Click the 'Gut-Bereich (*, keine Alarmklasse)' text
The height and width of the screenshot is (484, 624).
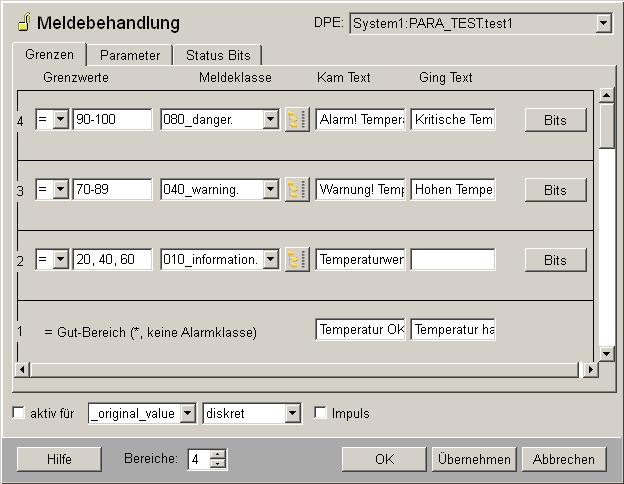coord(157,332)
